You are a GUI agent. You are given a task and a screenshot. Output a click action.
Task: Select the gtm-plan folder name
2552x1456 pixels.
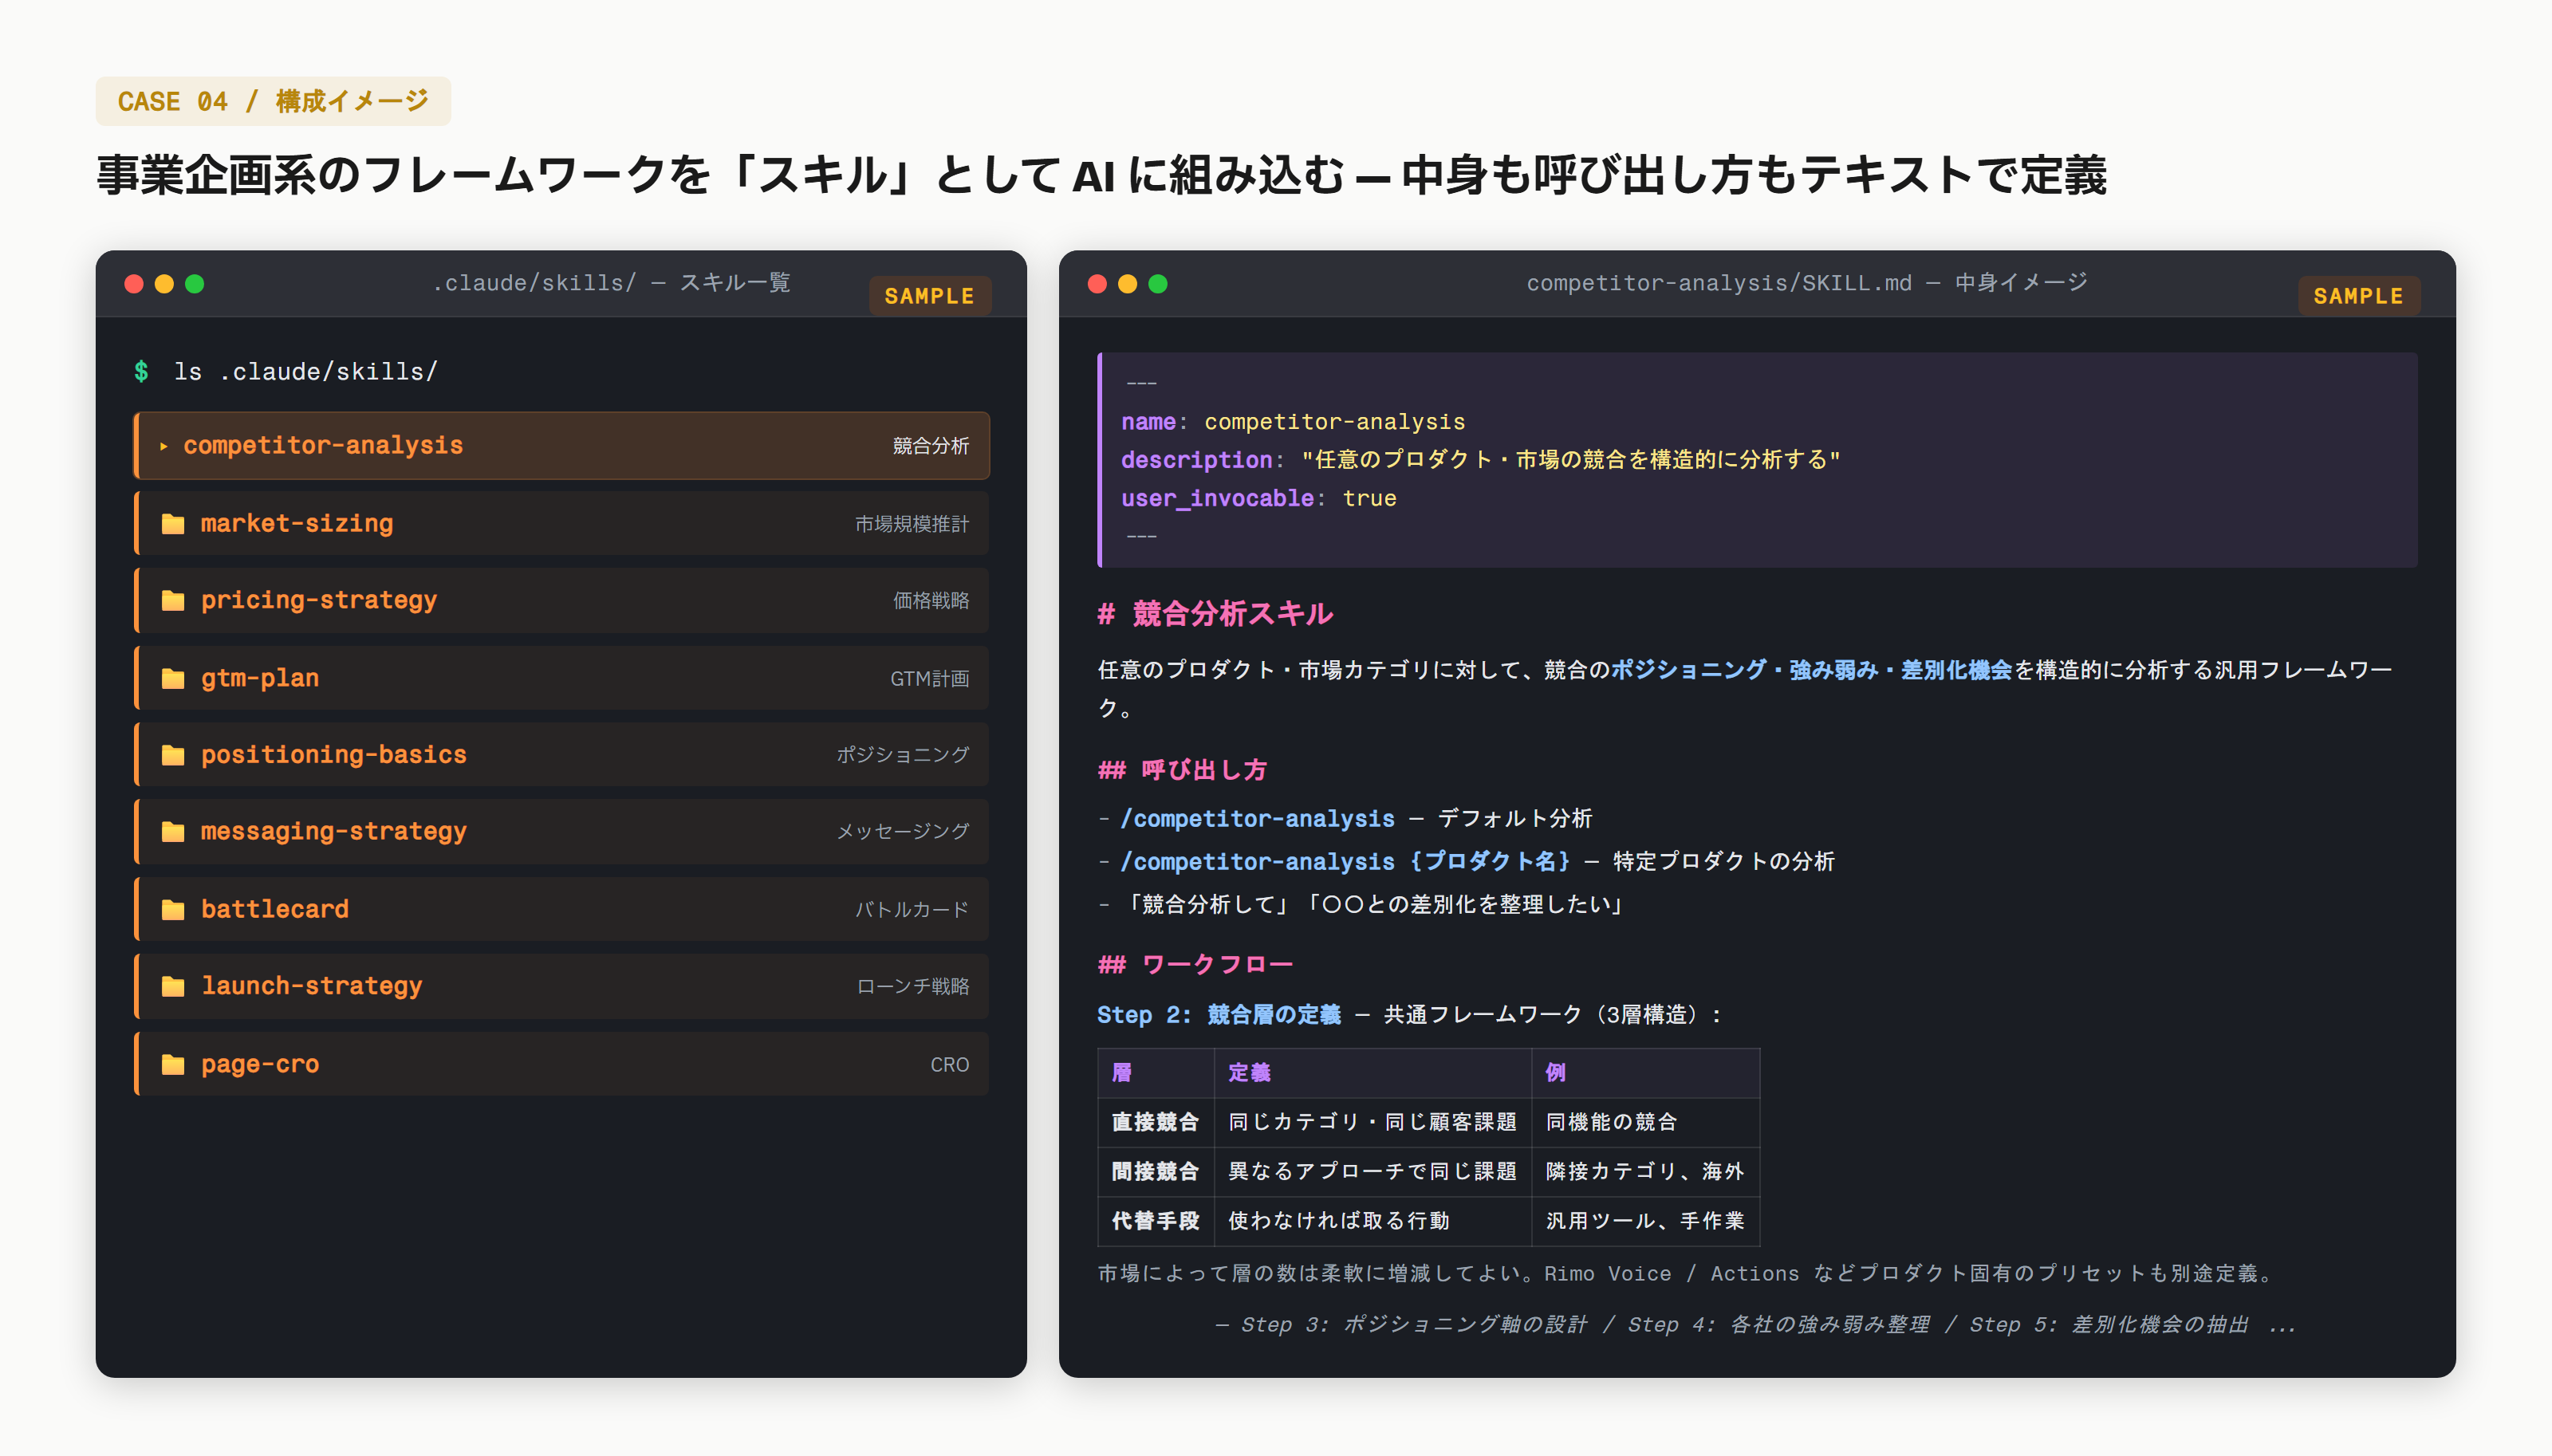click(x=260, y=679)
